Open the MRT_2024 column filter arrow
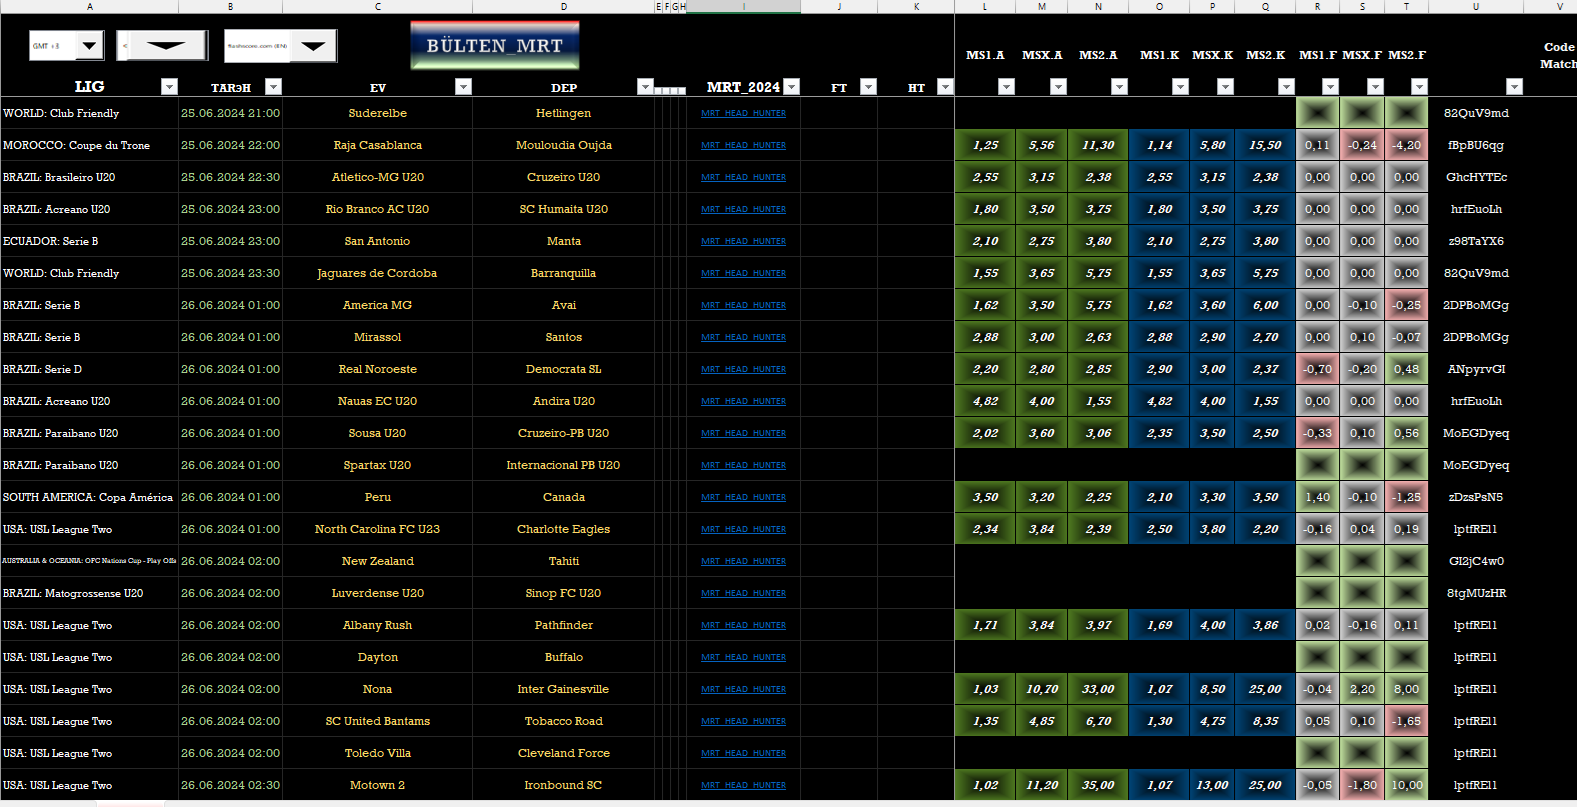 click(x=791, y=87)
